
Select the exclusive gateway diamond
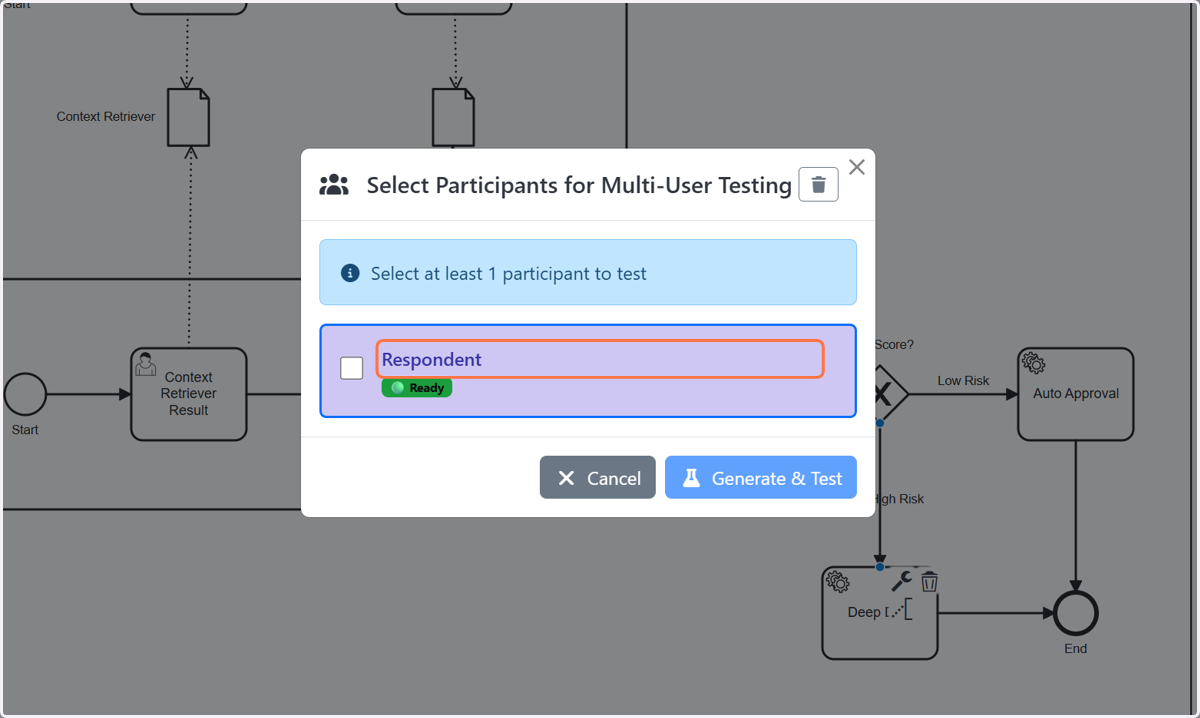(x=885, y=394)
